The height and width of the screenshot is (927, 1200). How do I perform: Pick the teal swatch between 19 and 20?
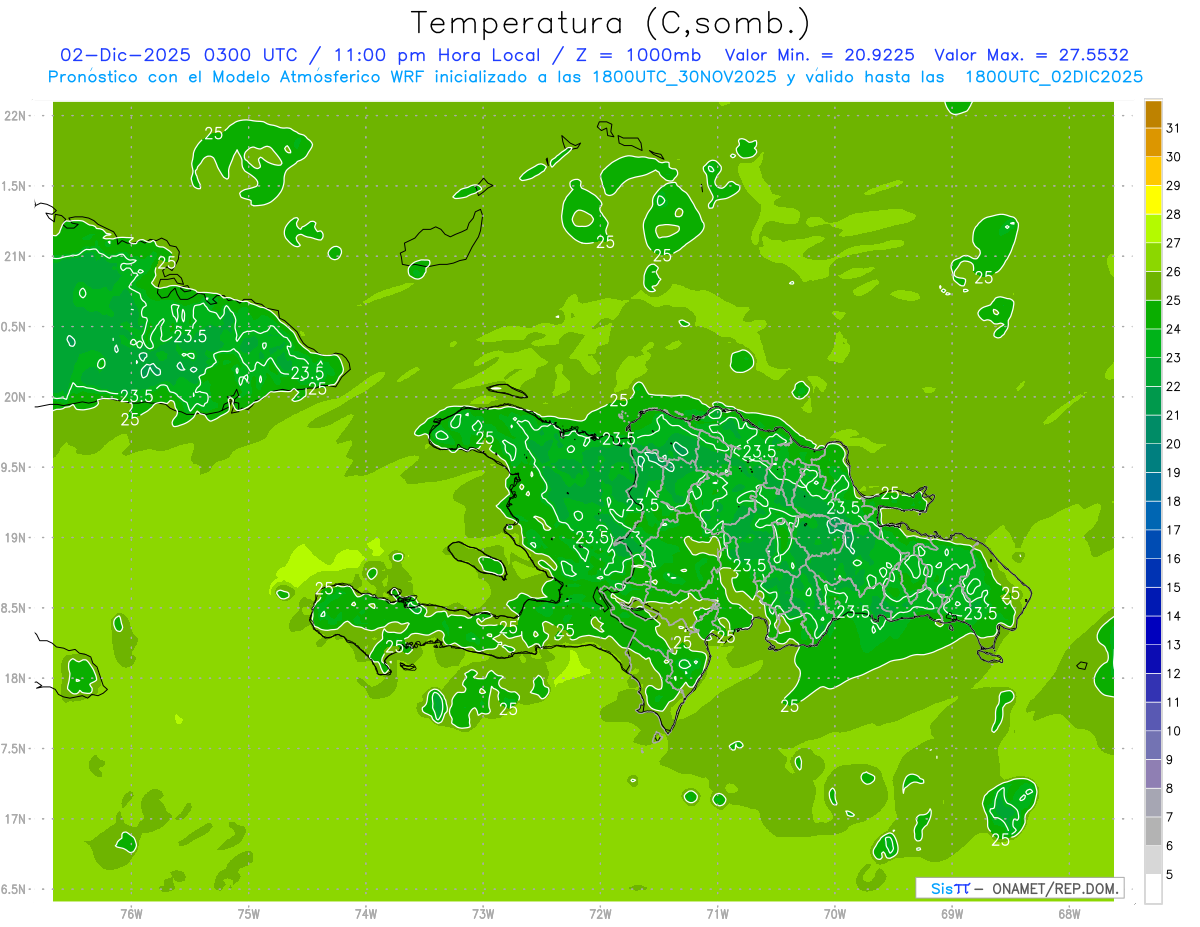pyautogui.click(x=1153, y=459)
